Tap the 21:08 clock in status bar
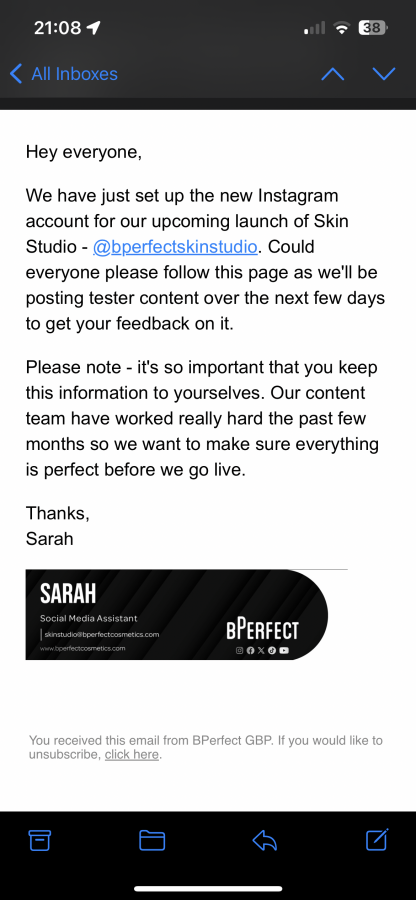 pos(57,28)
